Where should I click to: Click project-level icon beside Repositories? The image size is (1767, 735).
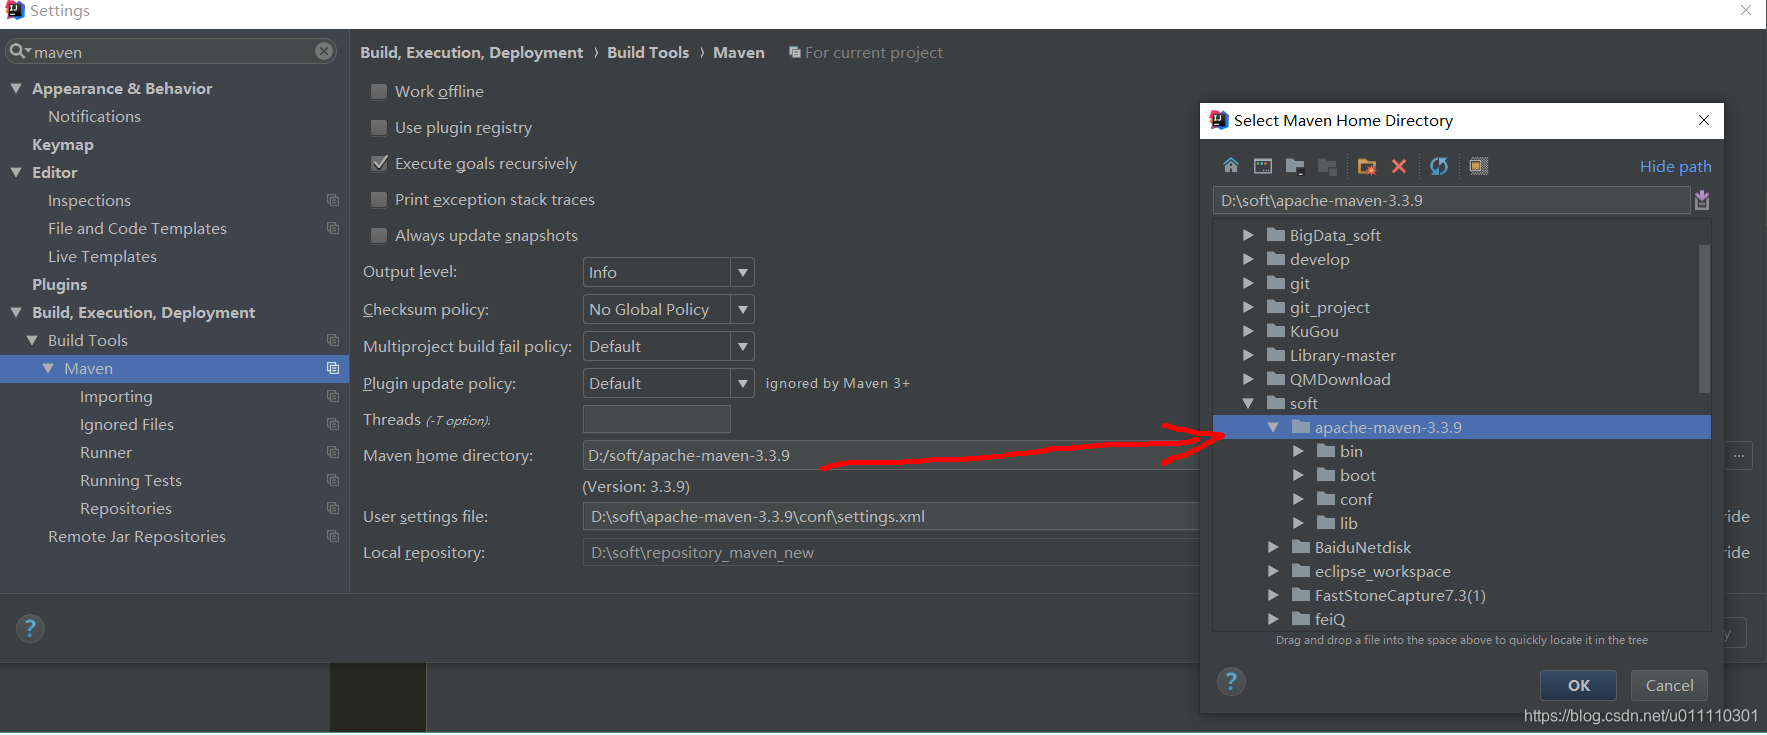(x=333, y=508)
